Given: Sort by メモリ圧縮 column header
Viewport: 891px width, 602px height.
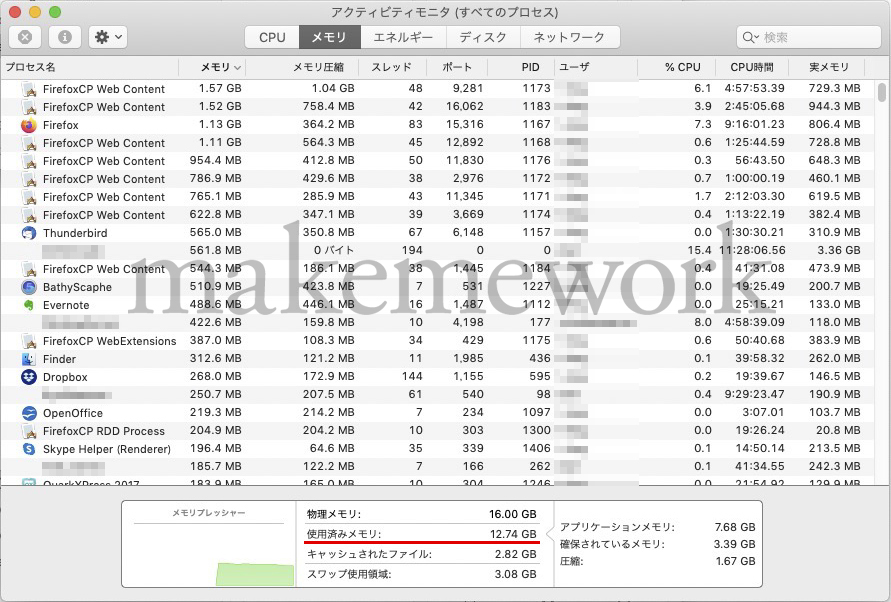Looking at the screenshot, I should click(302, 67).
